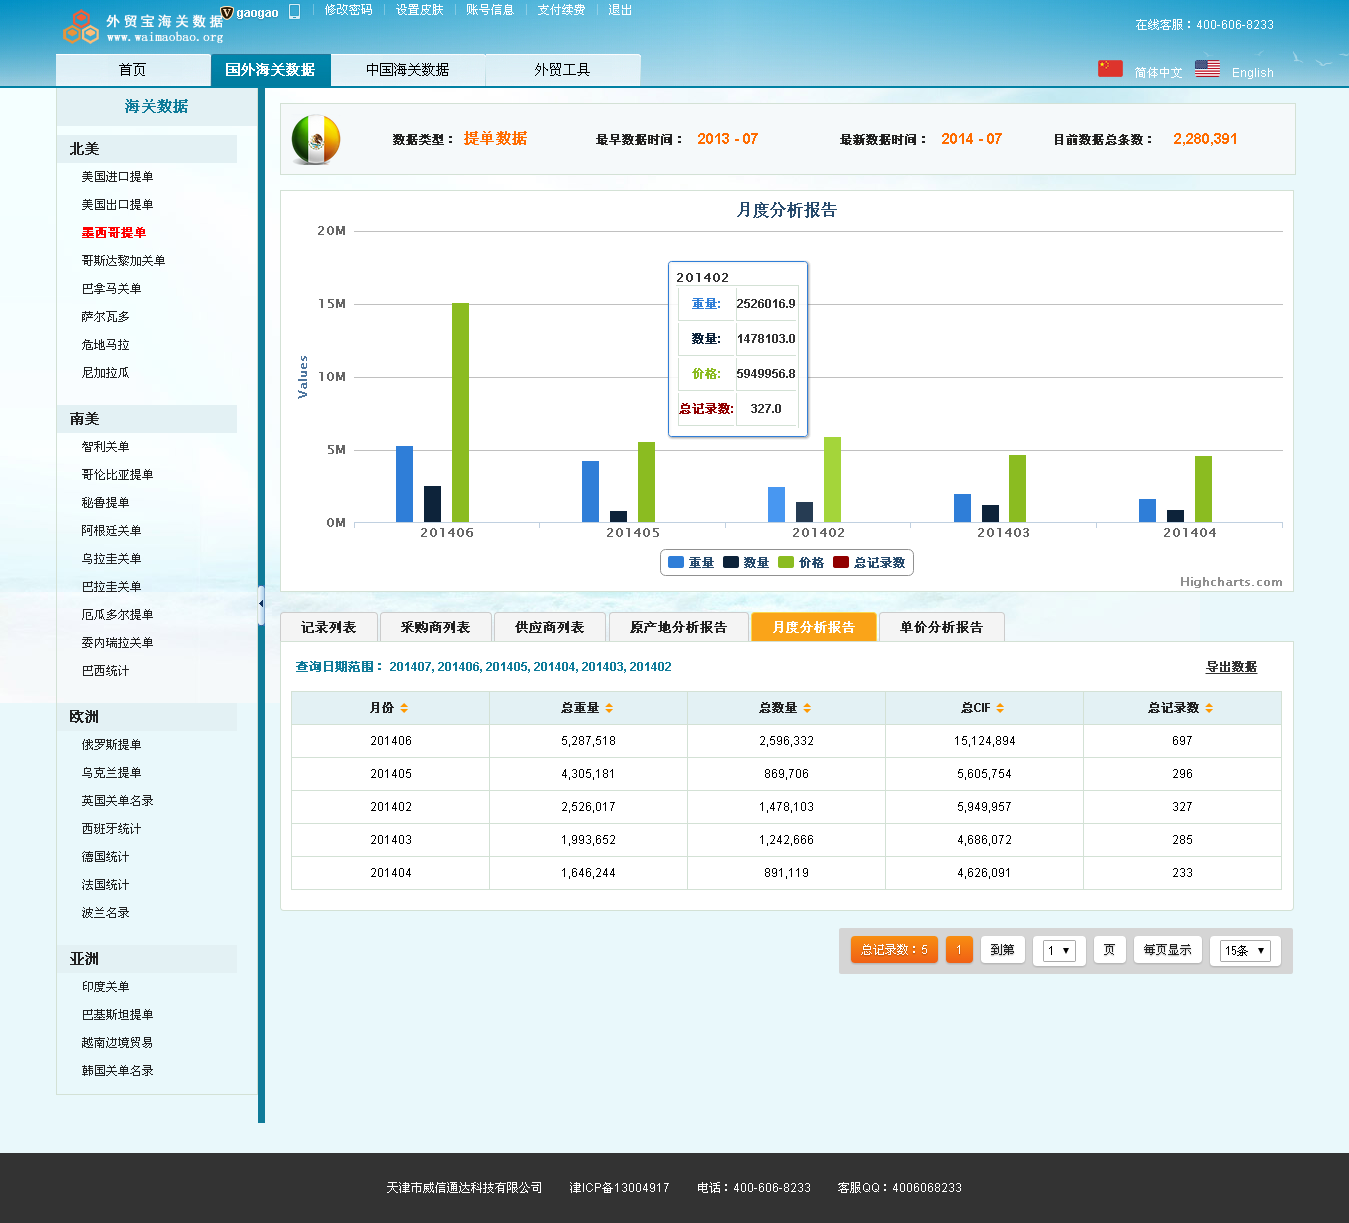Image resolution: width=1349 pixels, height=1223 pixels.
Task: Open 俄罗斯提单 in sidebar
Action: click(111, 745)
